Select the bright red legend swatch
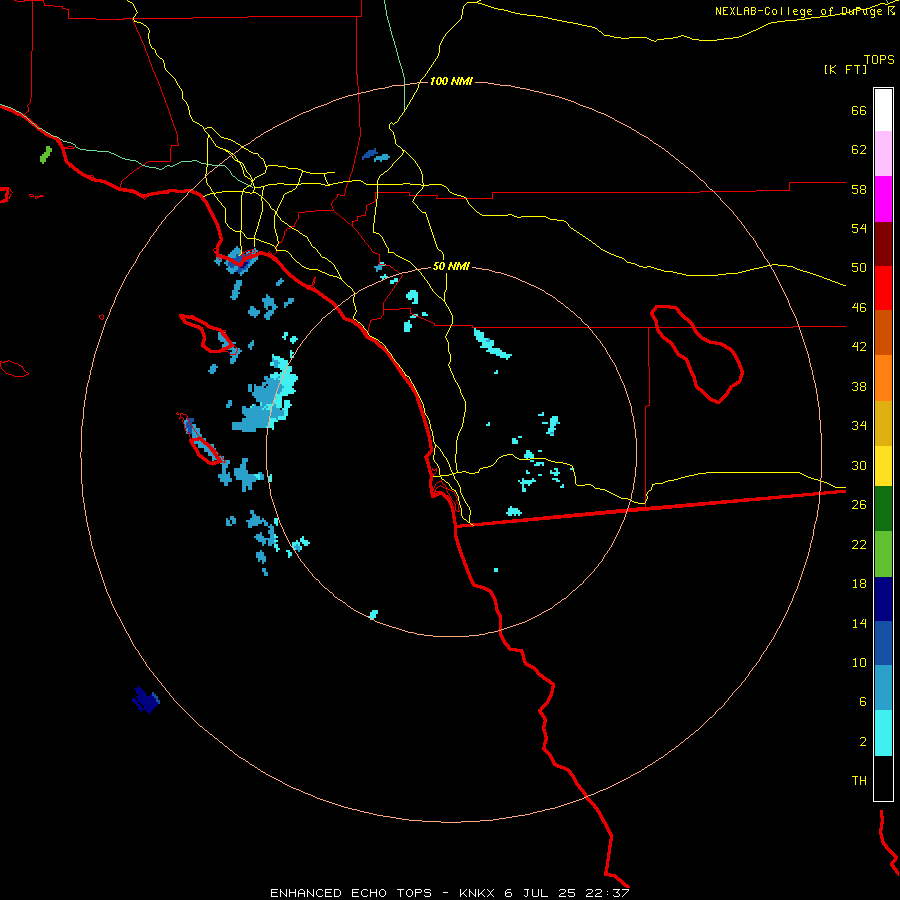 (x=883, y=288)
